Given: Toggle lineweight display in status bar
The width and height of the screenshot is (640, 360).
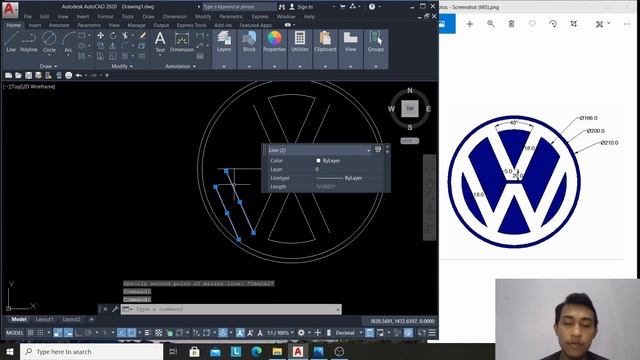Looking at the screenshot, I should [x=147, y=333].
